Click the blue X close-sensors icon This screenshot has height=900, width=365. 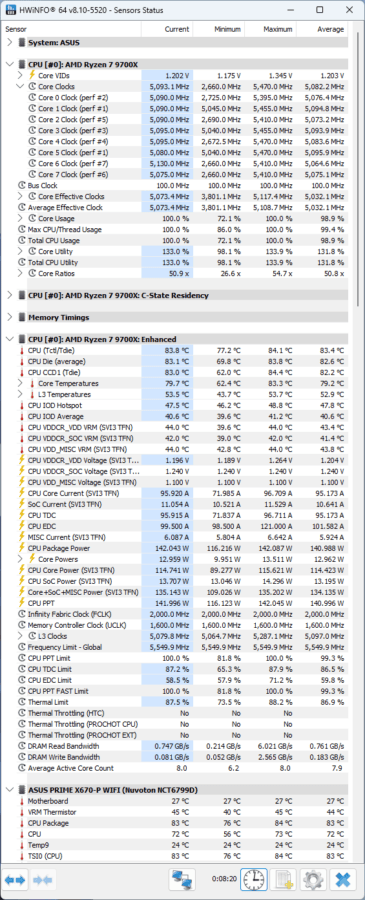click(344, 879)
